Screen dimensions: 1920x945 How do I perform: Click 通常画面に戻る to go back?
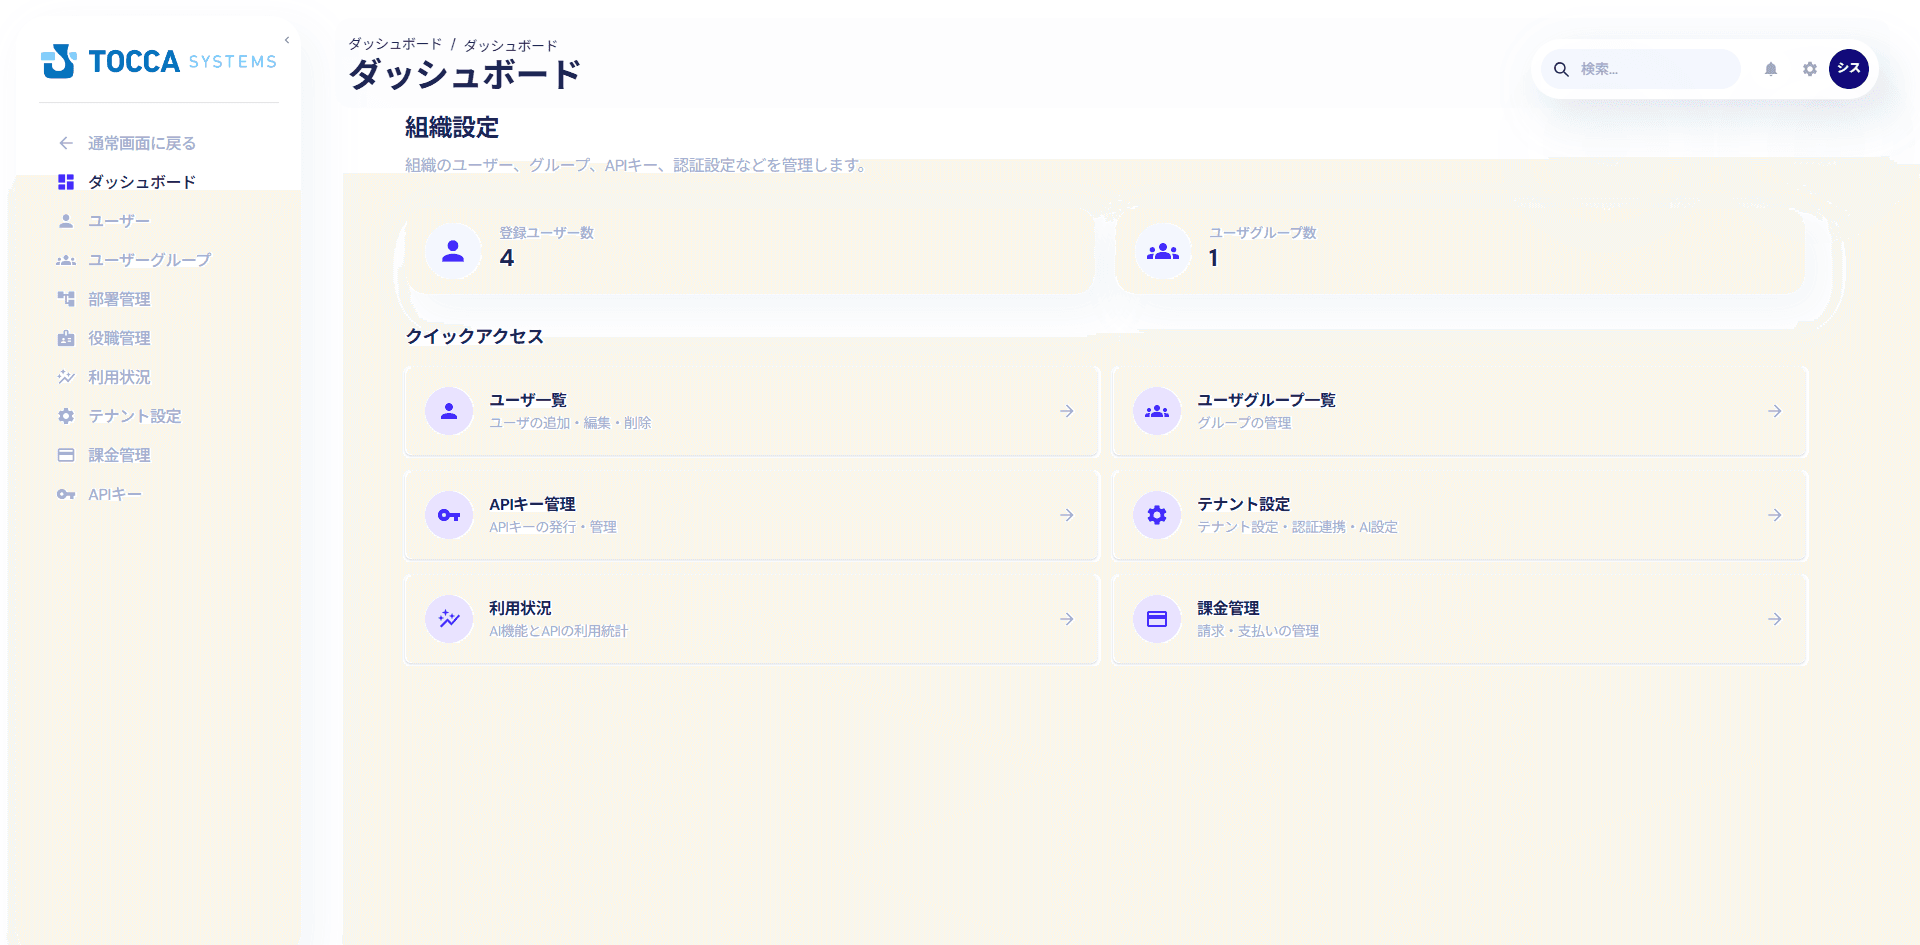(140, 143)
